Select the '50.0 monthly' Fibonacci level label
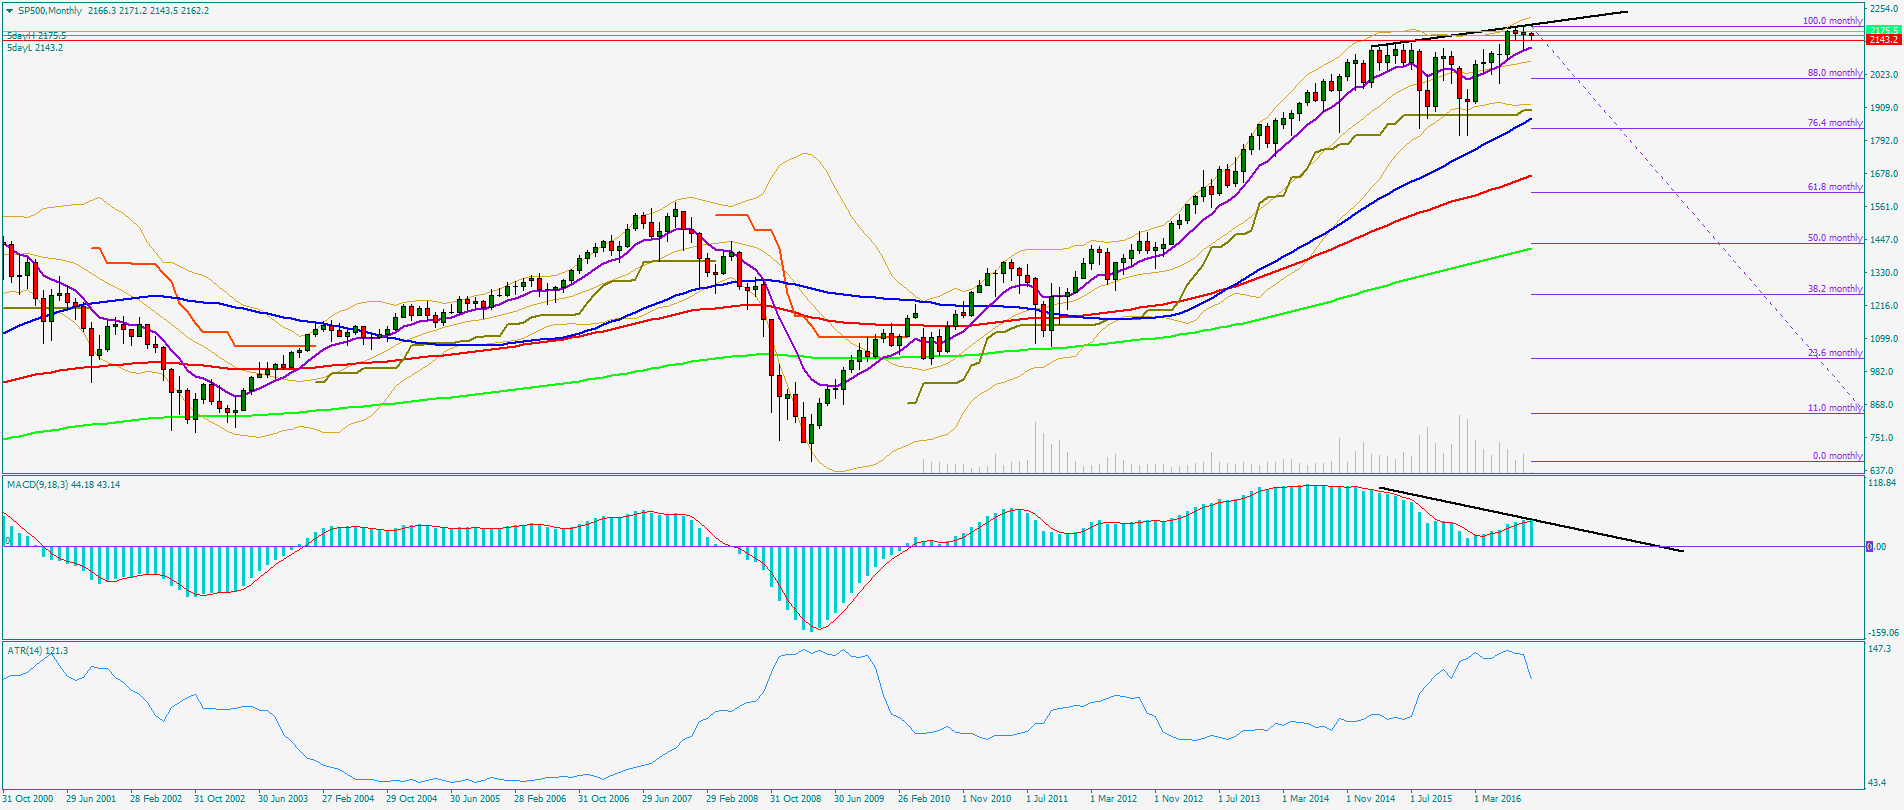 coord(1835,238)
